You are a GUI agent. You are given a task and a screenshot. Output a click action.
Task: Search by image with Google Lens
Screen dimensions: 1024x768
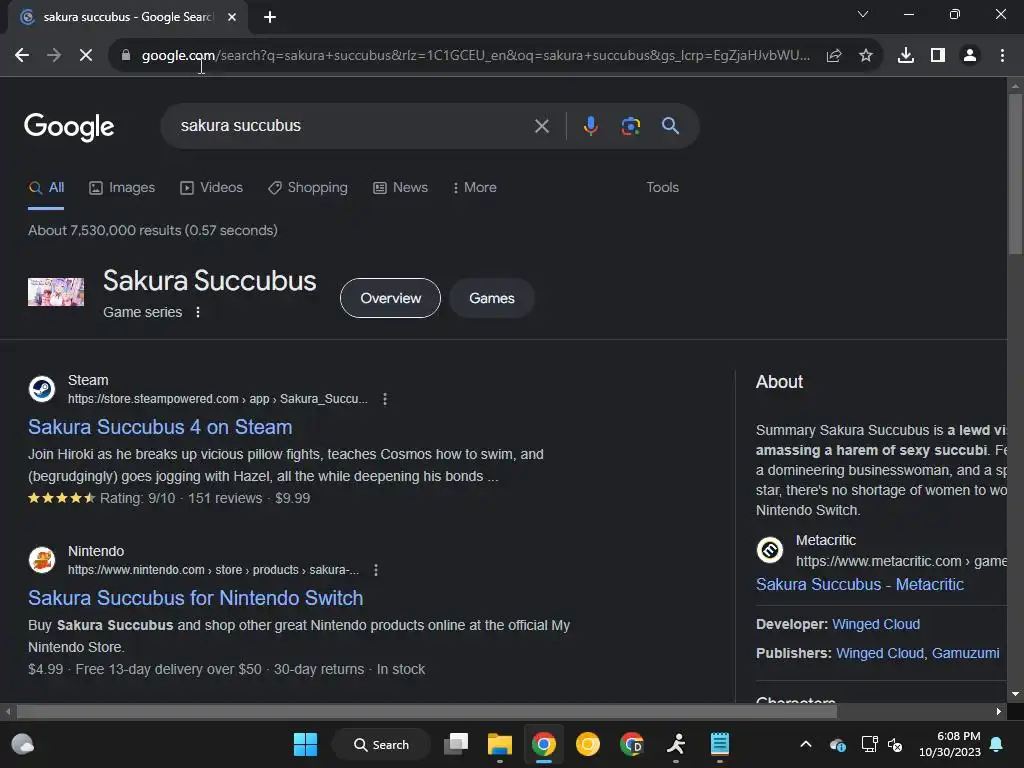pos(631,126)
